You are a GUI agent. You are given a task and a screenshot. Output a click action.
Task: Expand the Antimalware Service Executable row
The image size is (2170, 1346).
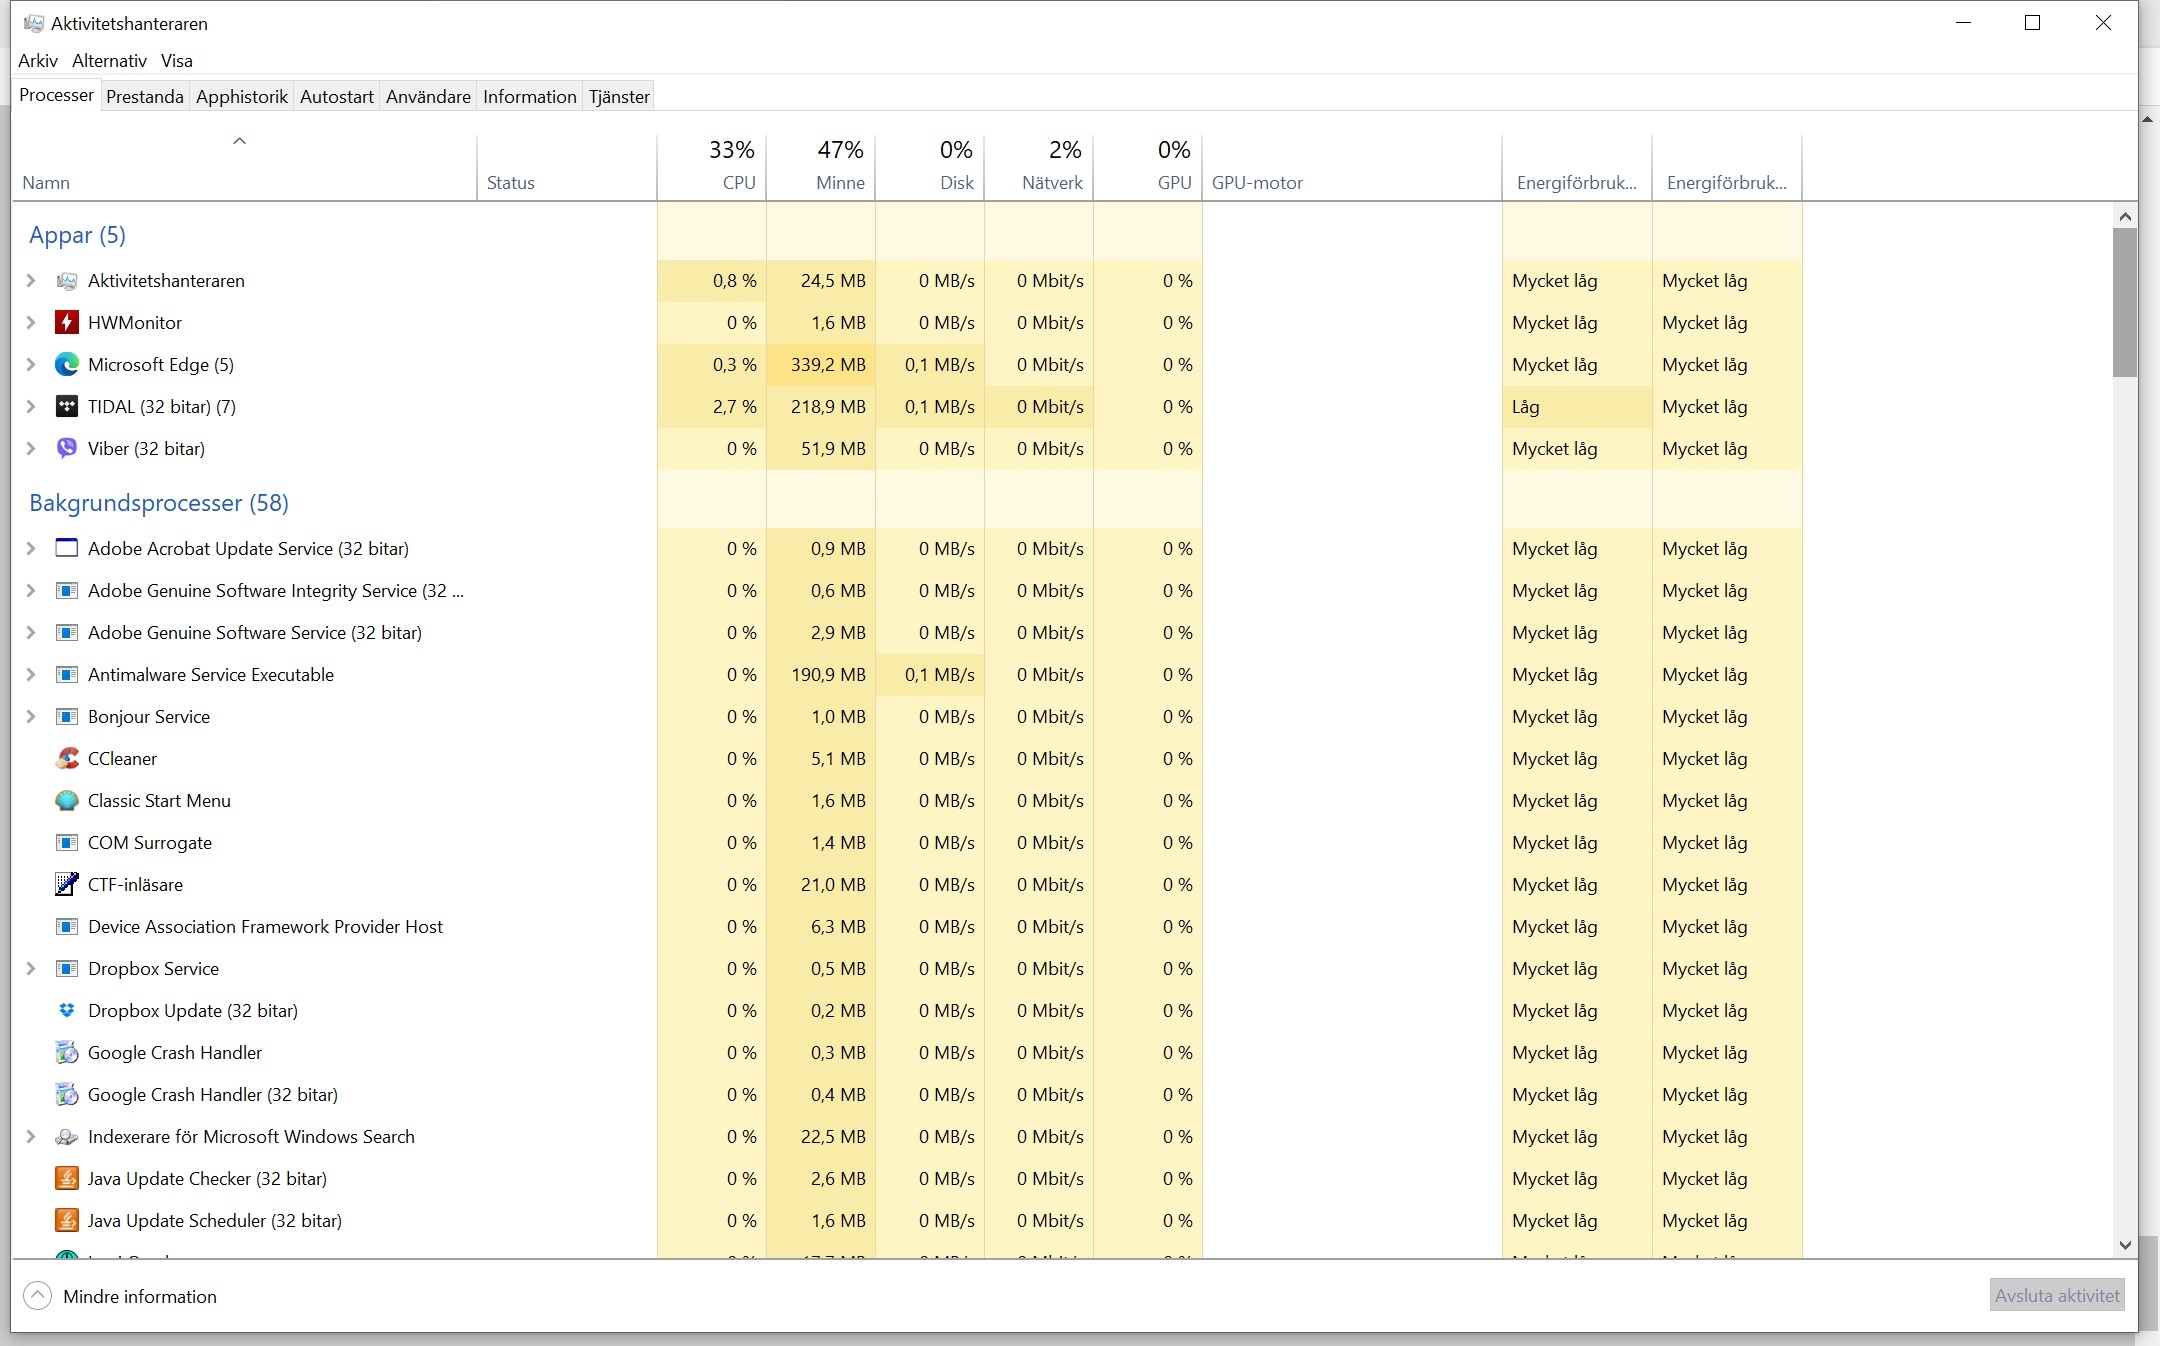pos(31,675)
